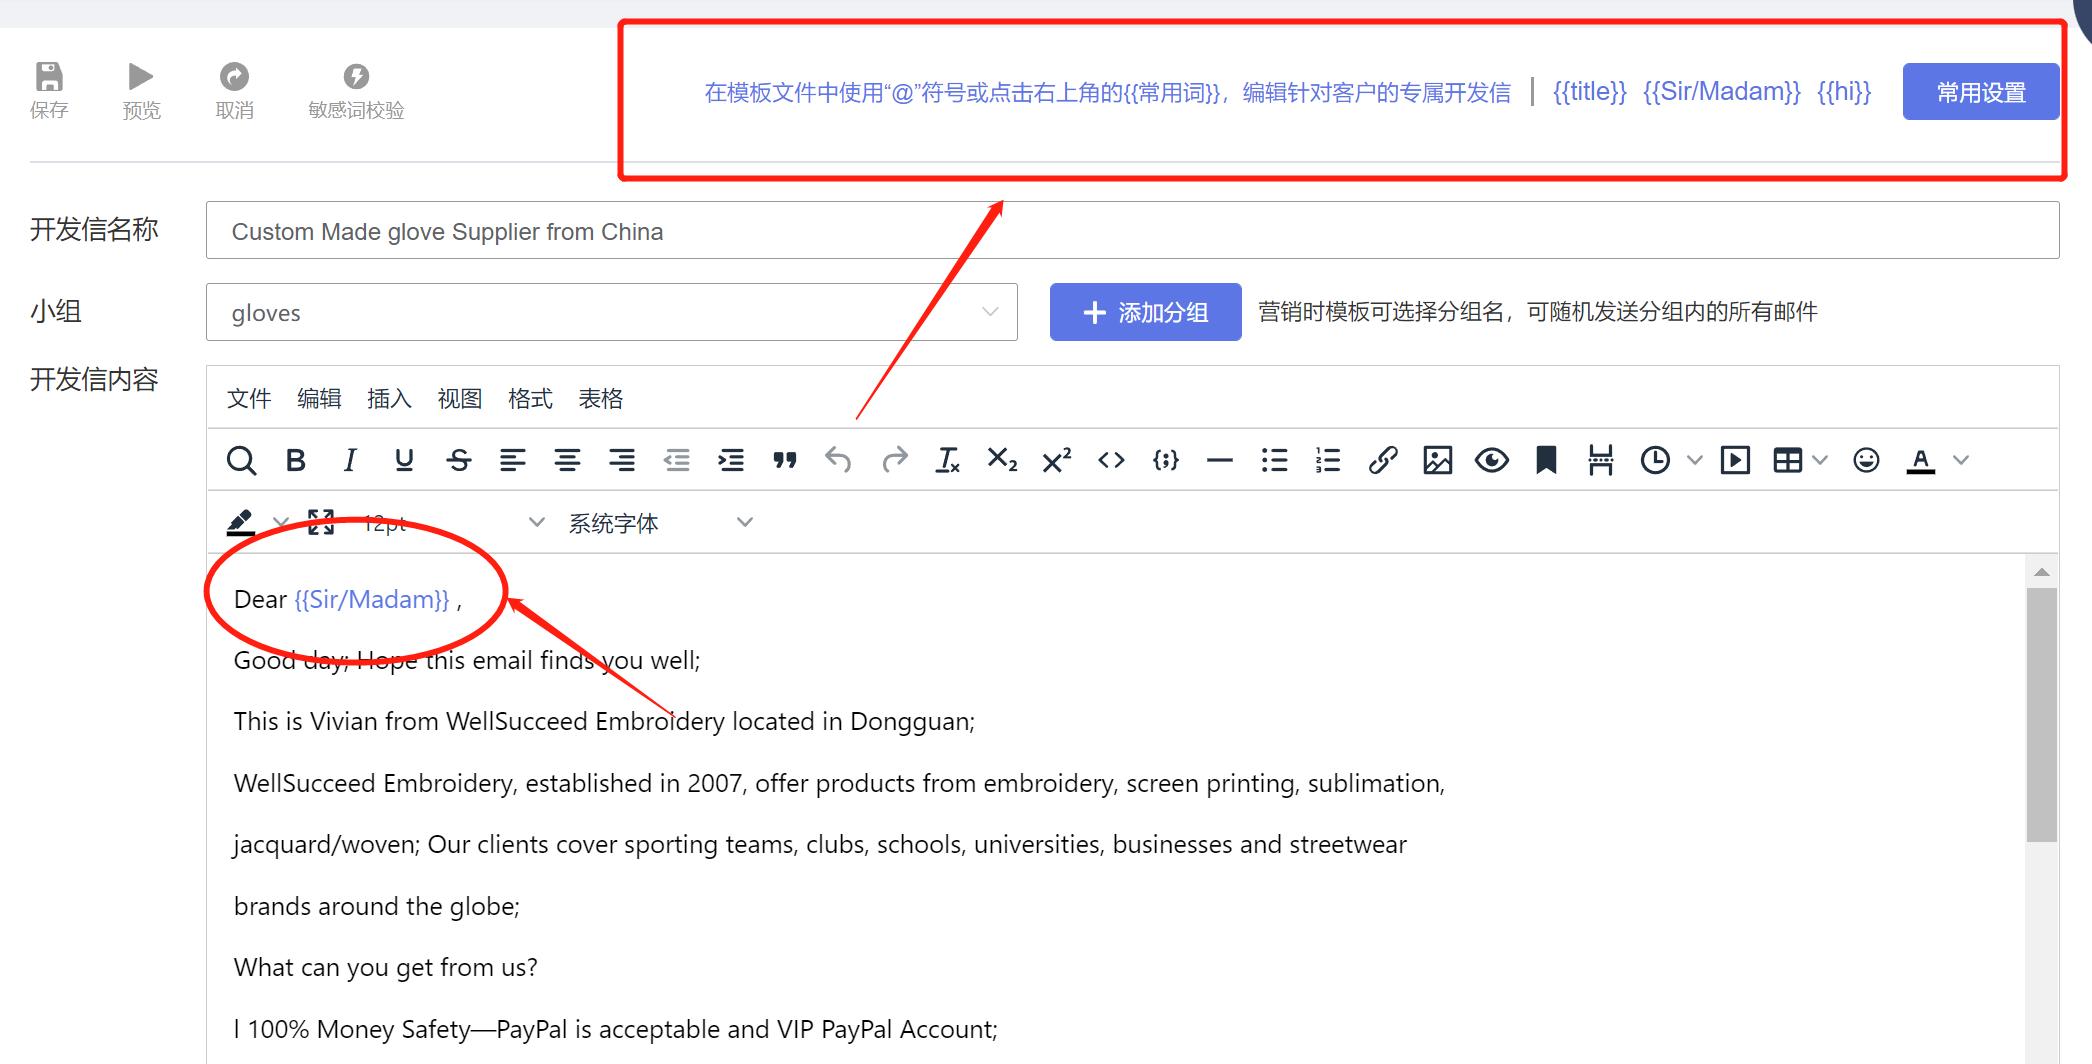The image size is (2092, 1064).
Task: Toggle bold formatting in the editor
Action: (295, 460)
